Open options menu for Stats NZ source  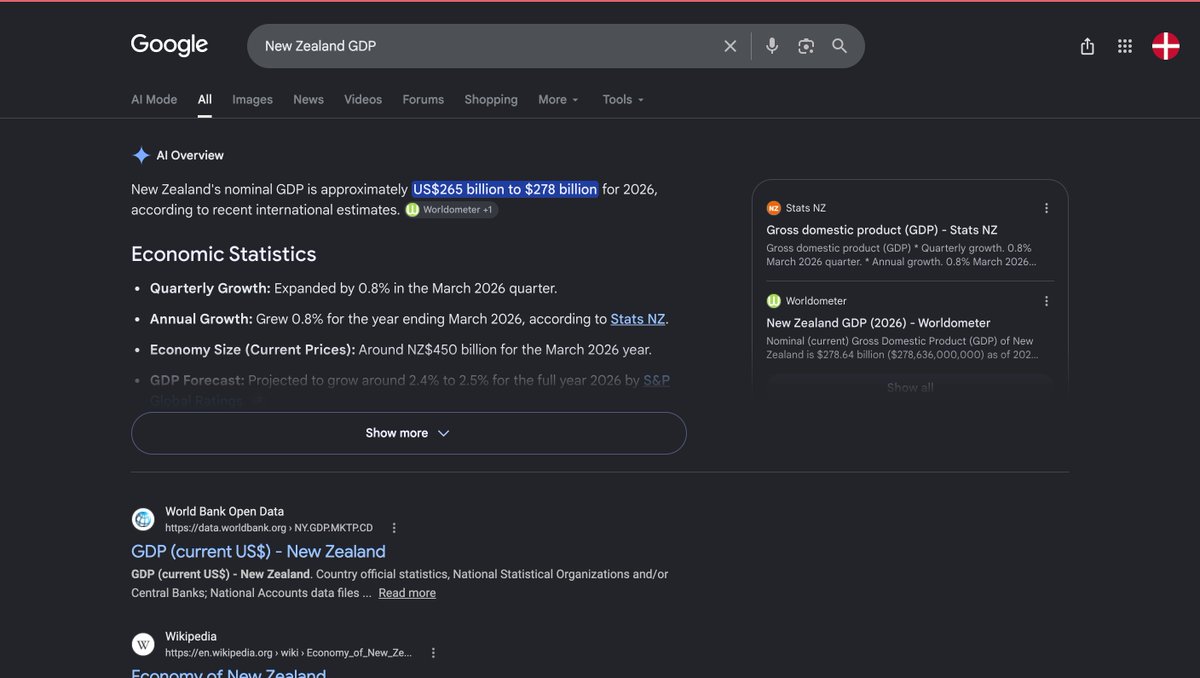(x=1047, y=208)
